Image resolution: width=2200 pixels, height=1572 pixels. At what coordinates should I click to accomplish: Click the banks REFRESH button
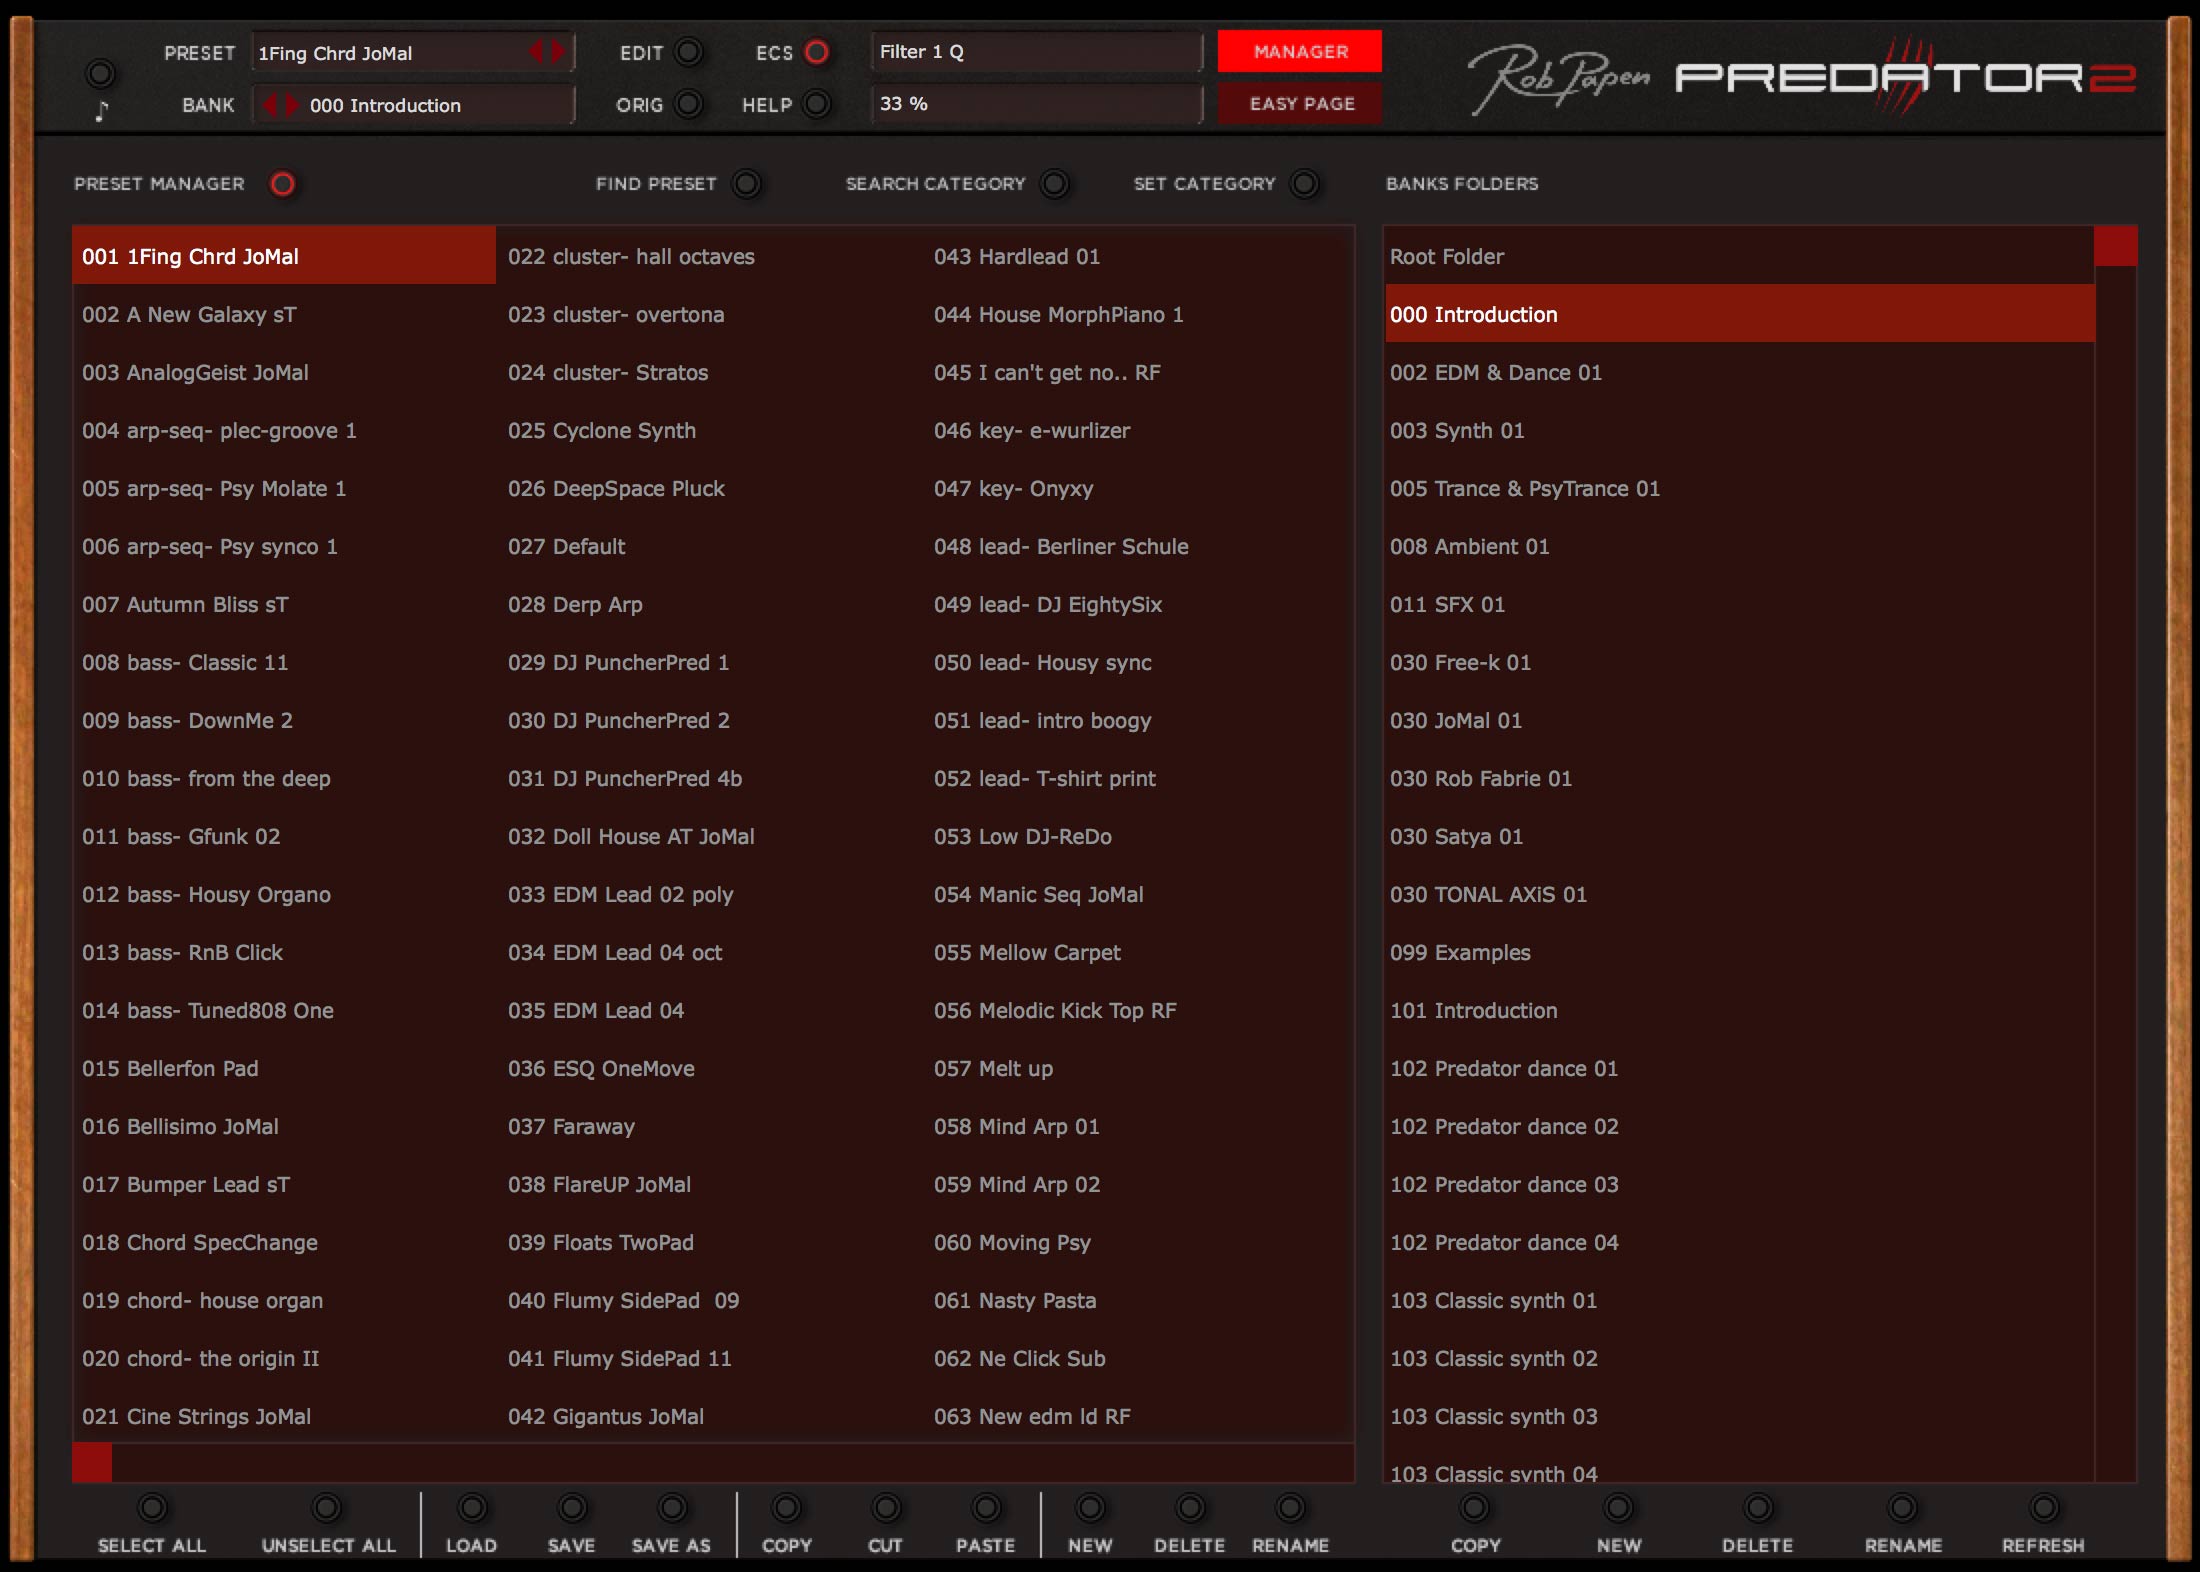[x=2044, y=1508]
